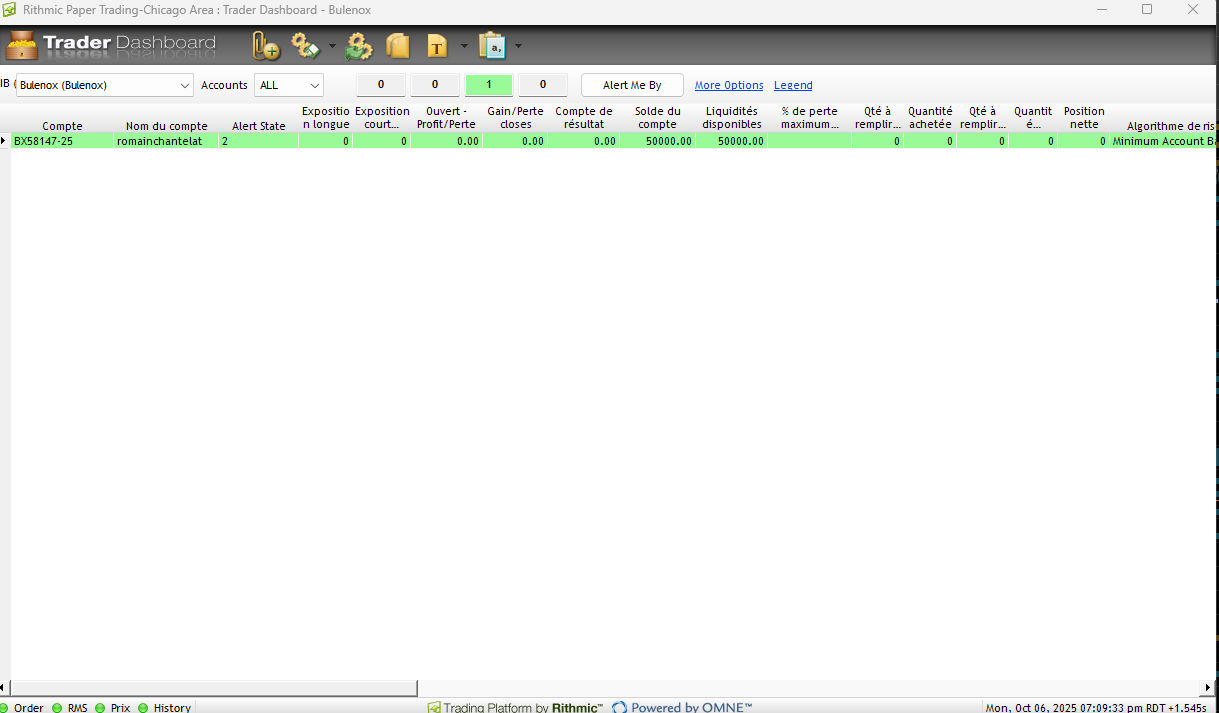Click the Powered by OMNE logo

click(x=682, y=707)
